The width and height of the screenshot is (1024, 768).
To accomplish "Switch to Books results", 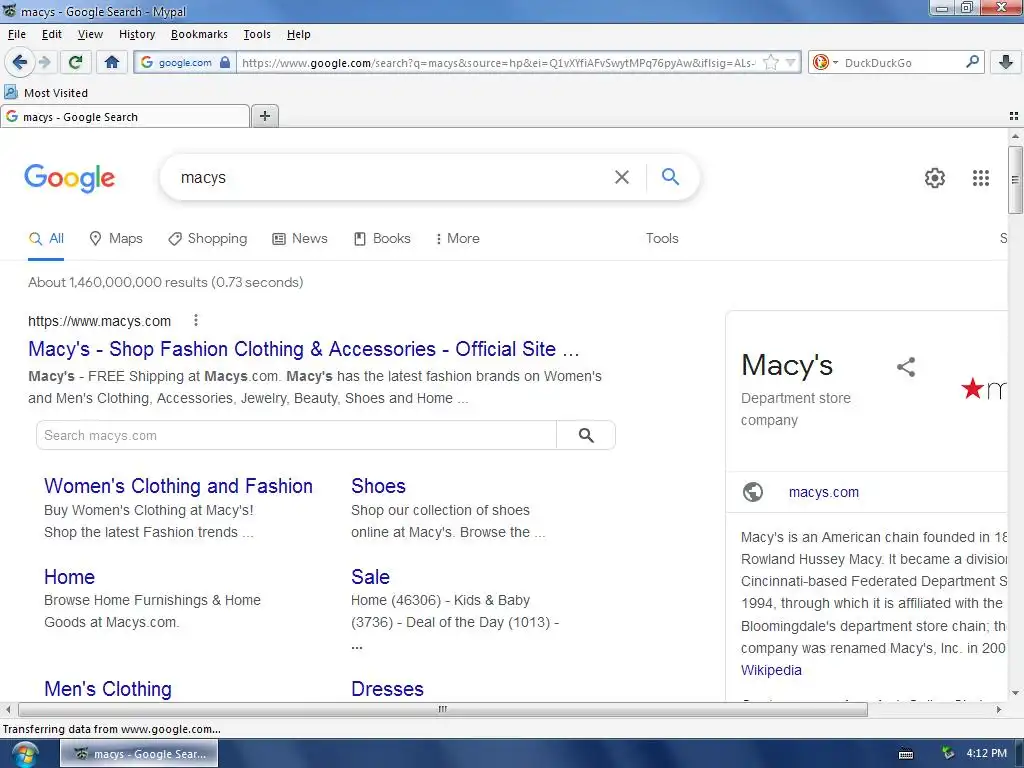I will 382,238.
